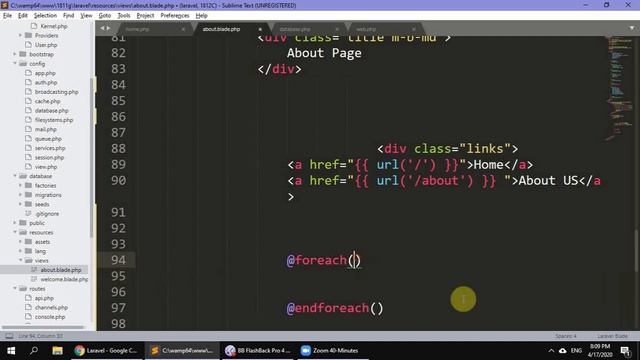The height and width of the screenshot is (360, 640).
Task: Expand the factories folder
Action: 20,185
